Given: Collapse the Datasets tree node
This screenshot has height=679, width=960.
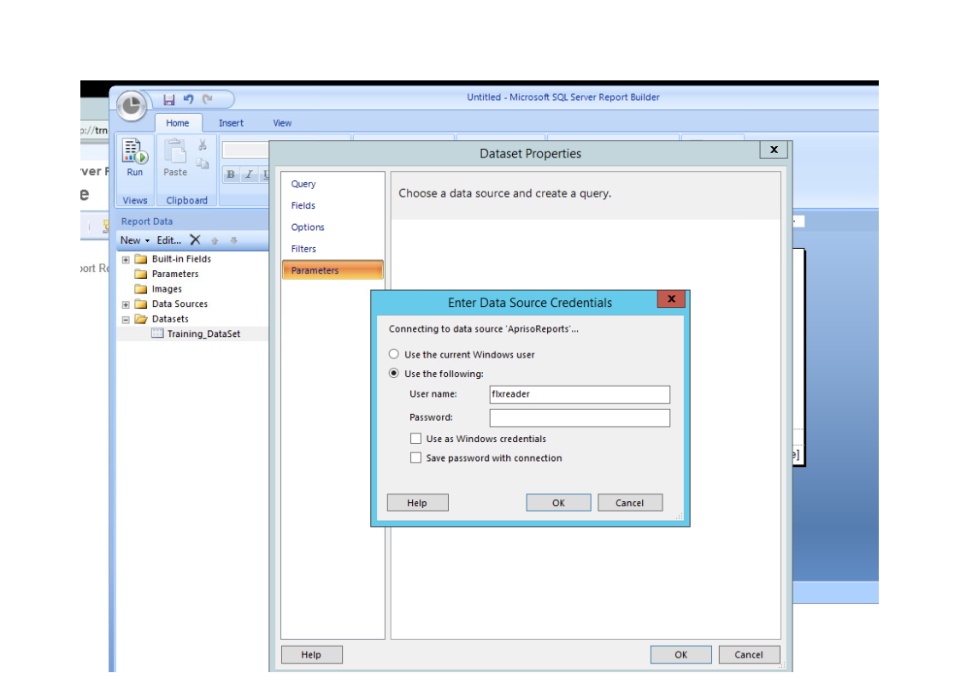Looking at the screenshot, I should tap(126, 320).
